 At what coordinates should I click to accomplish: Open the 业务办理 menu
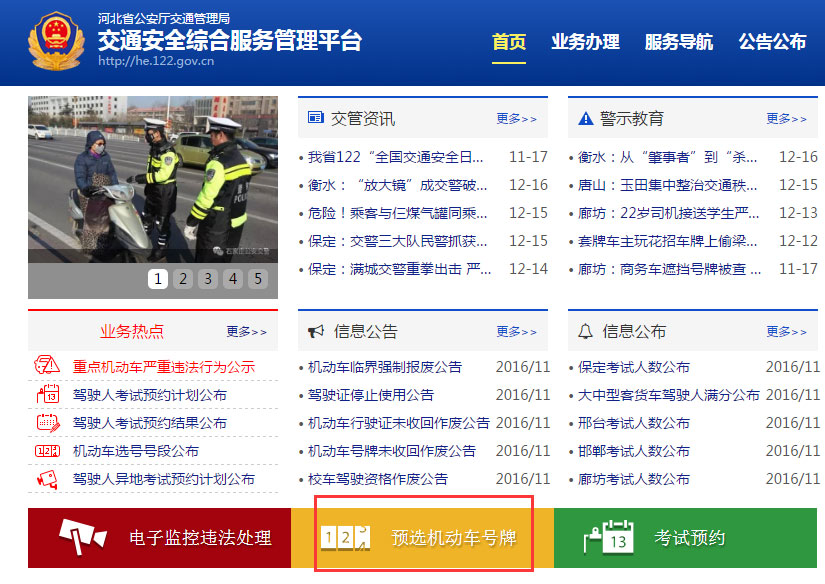coord(586,42)
